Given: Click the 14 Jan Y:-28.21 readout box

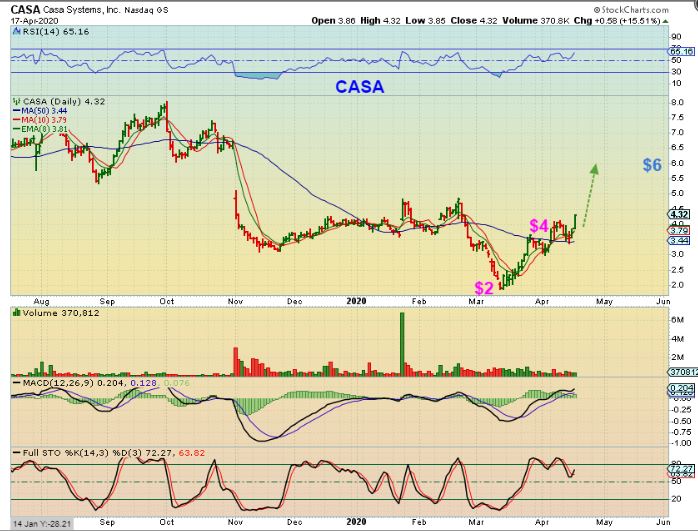Looking at the screenshot, I should tap(41, 524).
